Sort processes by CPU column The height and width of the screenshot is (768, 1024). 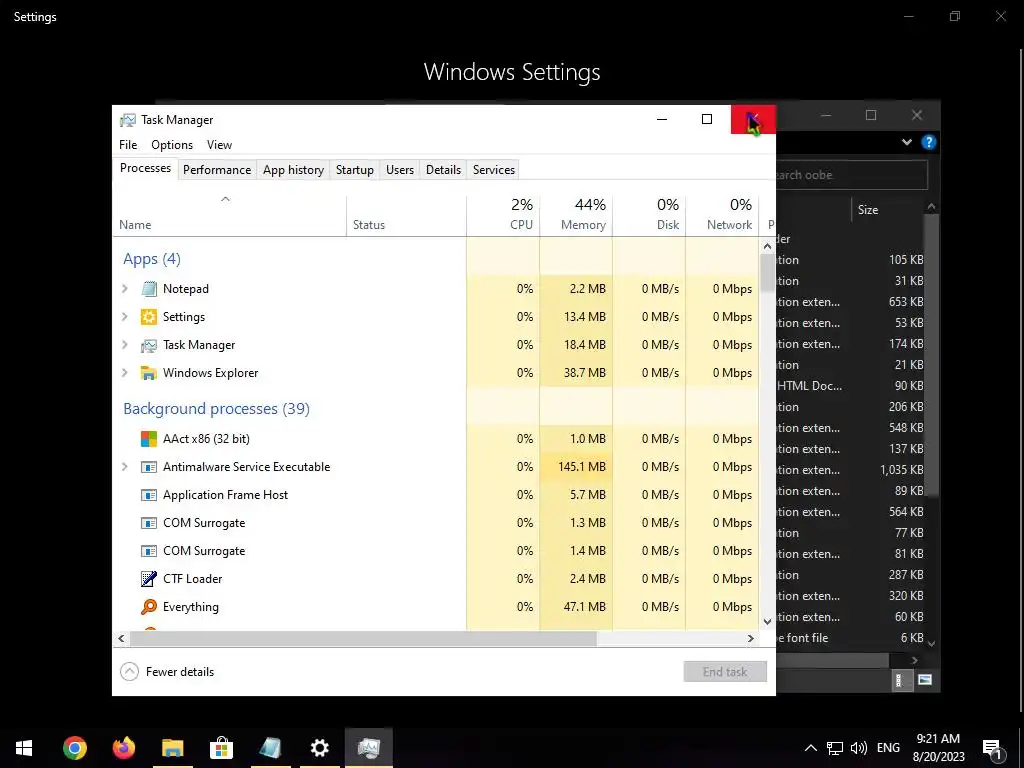[x=504, y=216]
